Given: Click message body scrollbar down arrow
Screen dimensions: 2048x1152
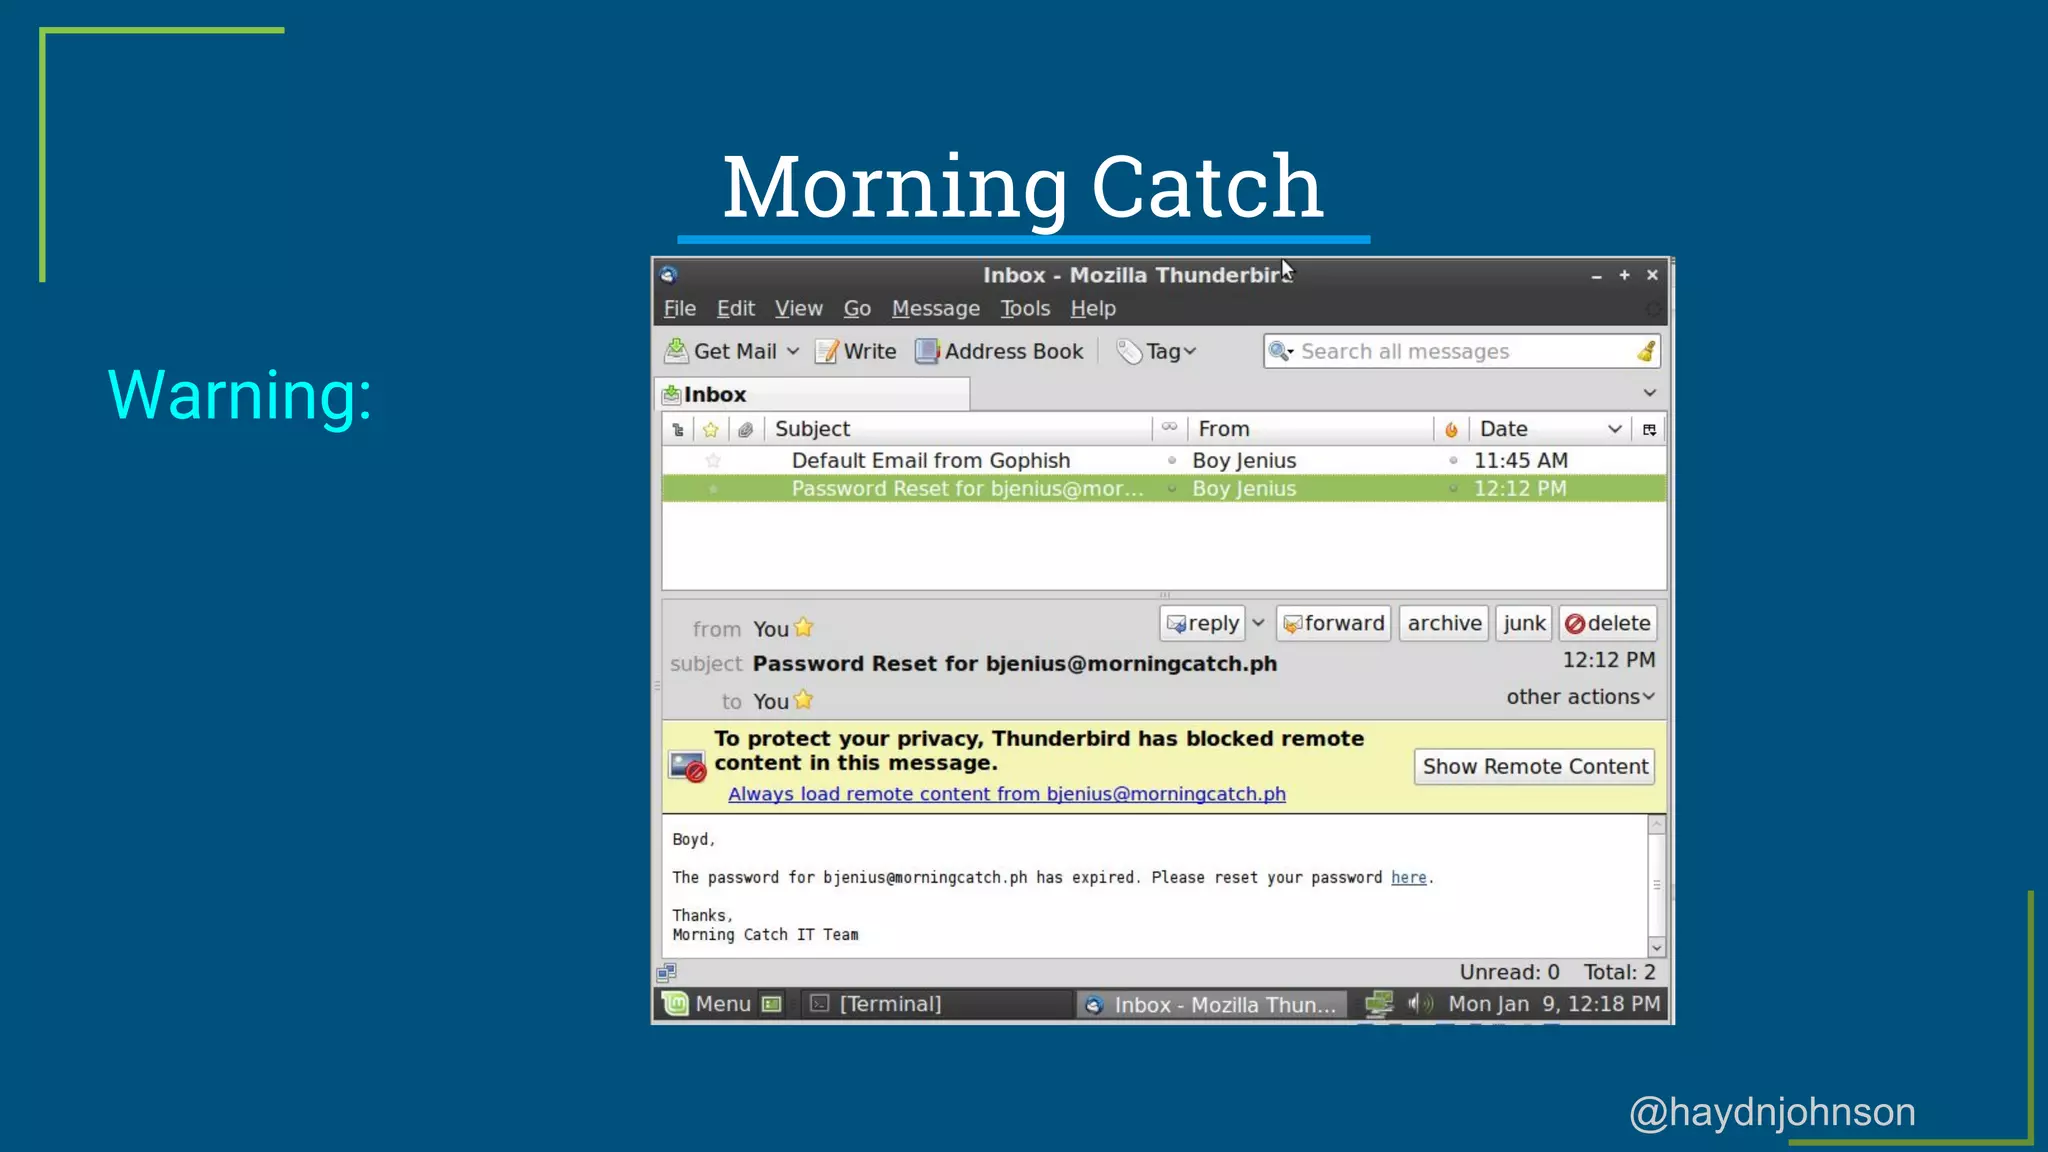Looking at the screenshot, I should (1657, 947).
